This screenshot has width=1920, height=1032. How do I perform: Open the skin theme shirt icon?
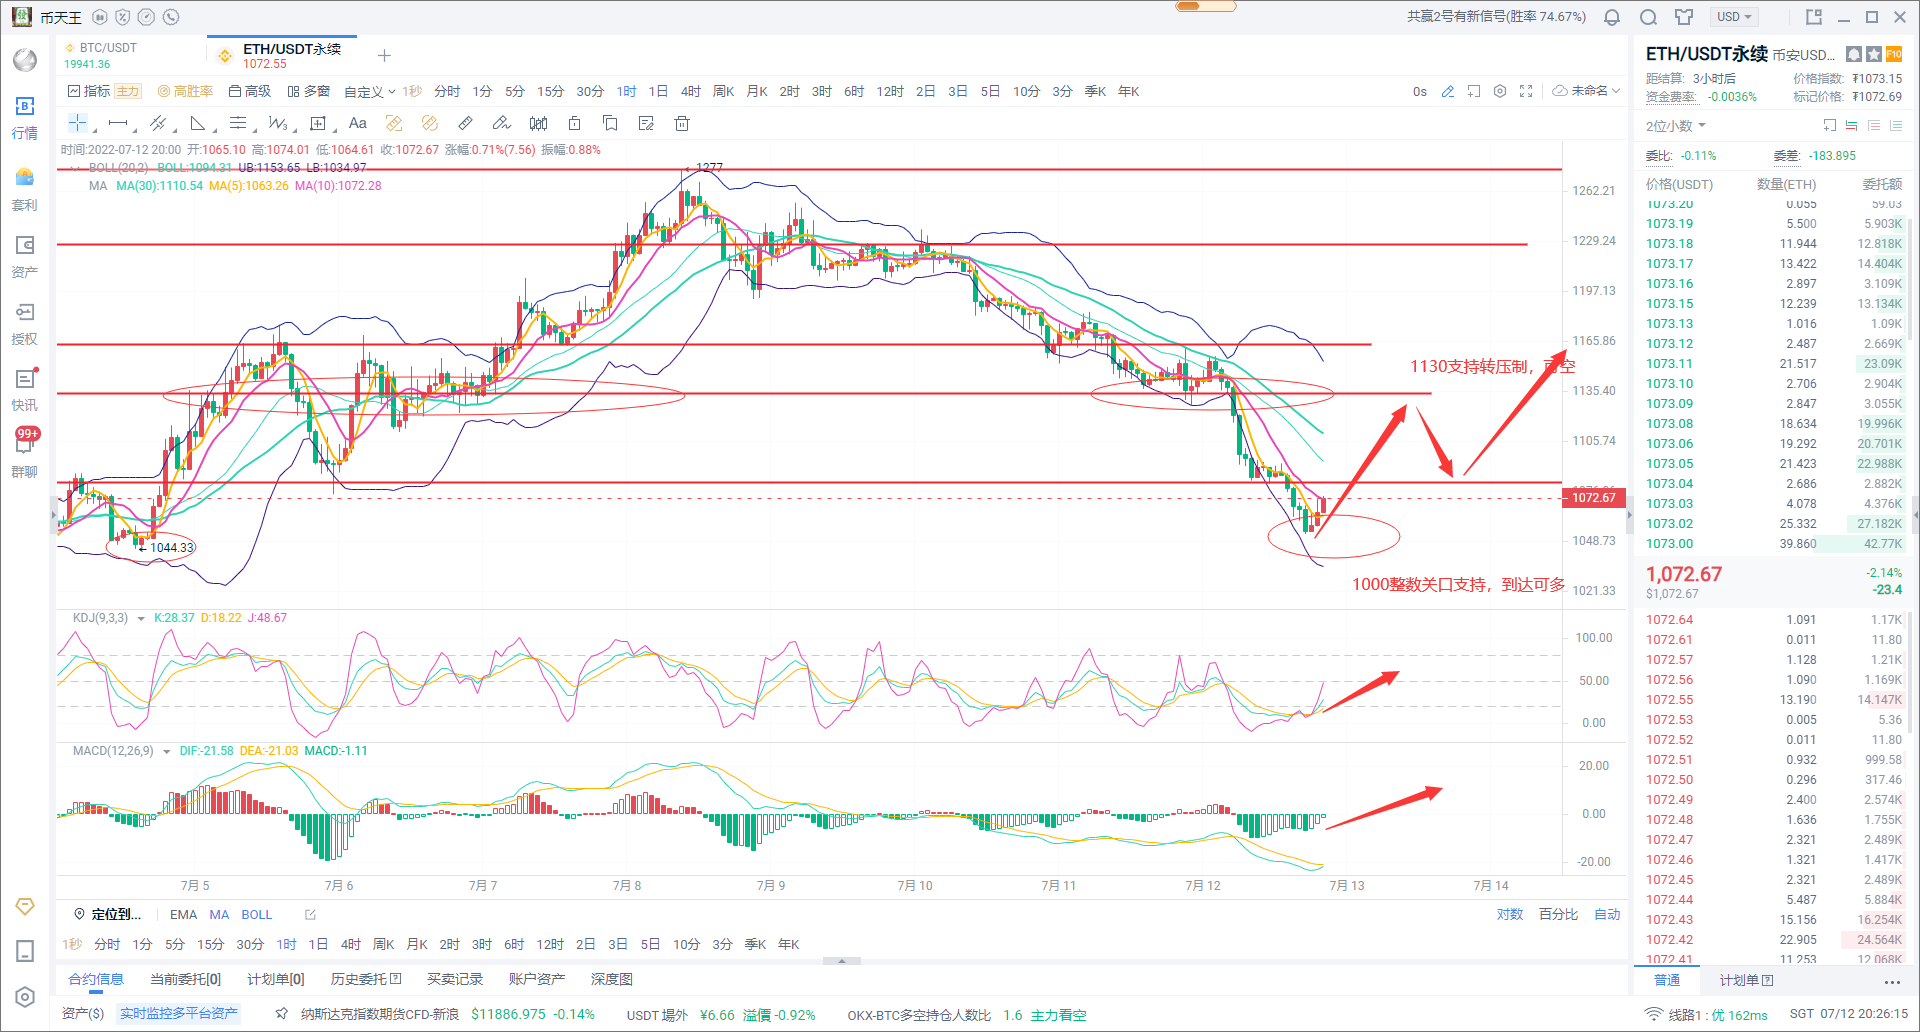pos(1684,17)
